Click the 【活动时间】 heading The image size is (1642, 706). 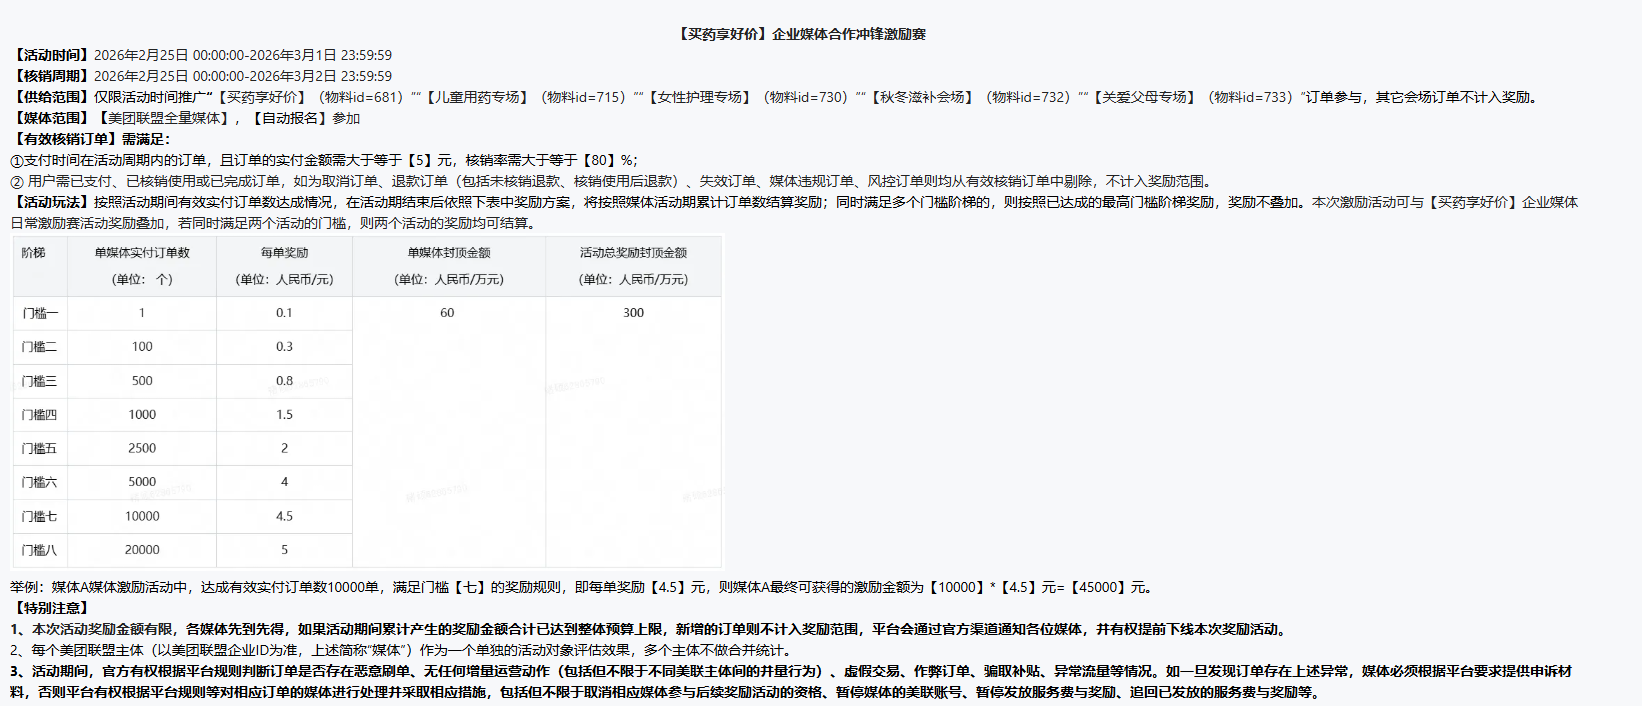51,55
